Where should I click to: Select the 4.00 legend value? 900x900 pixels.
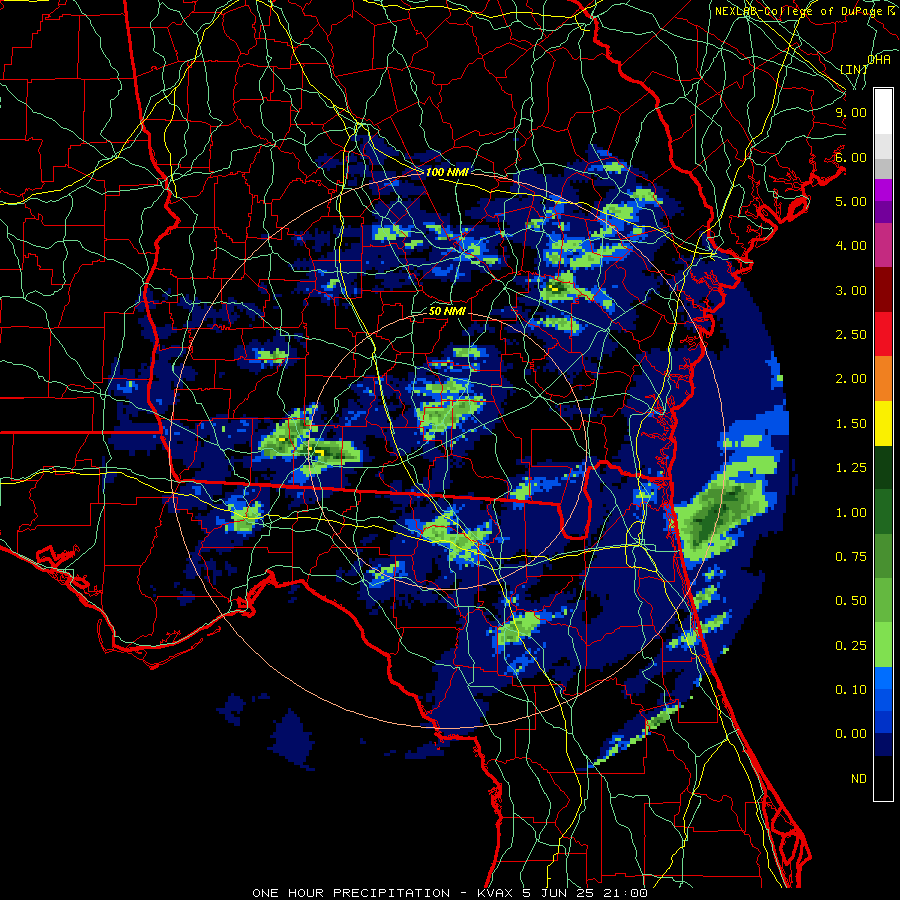(851, 246)
